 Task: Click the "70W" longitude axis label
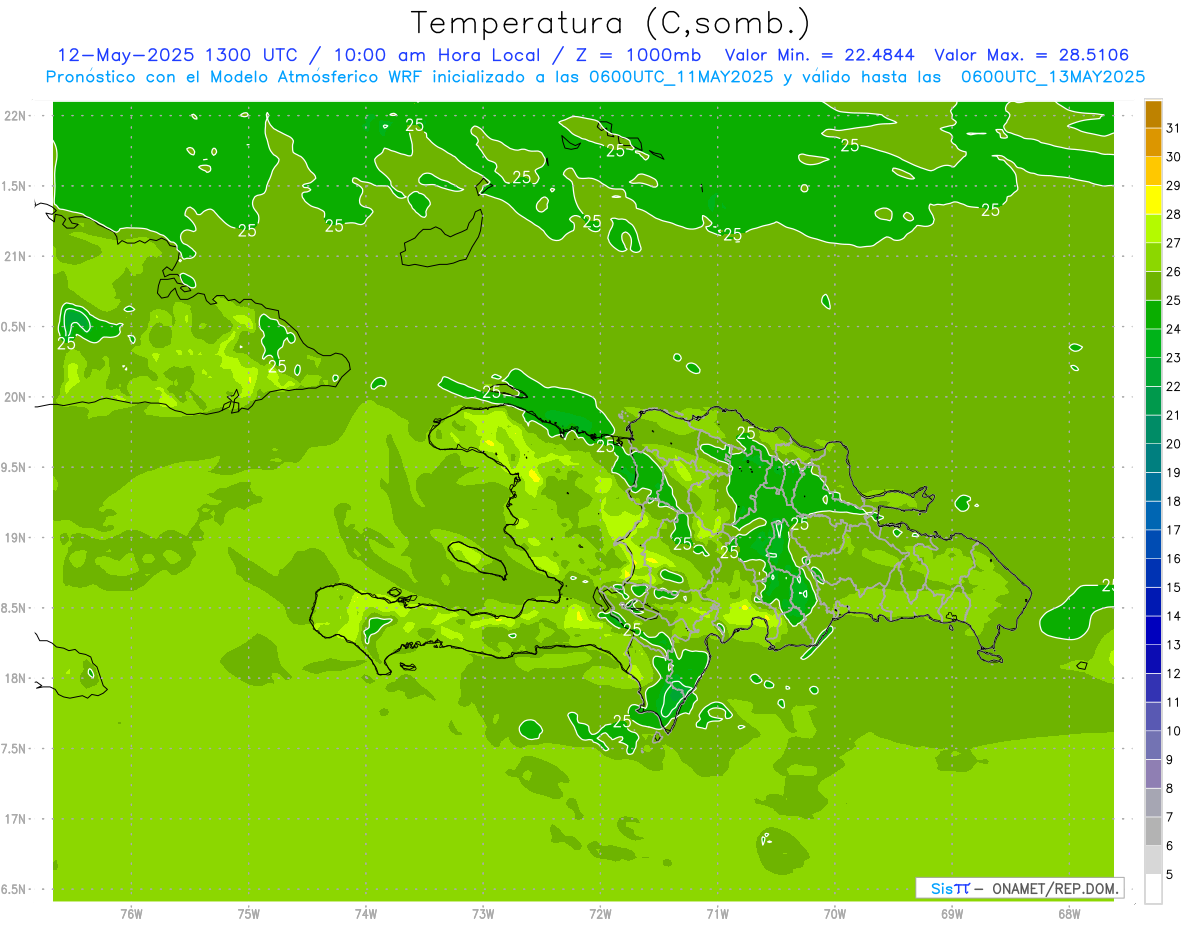pyautogui.click(x=835, y=913)
